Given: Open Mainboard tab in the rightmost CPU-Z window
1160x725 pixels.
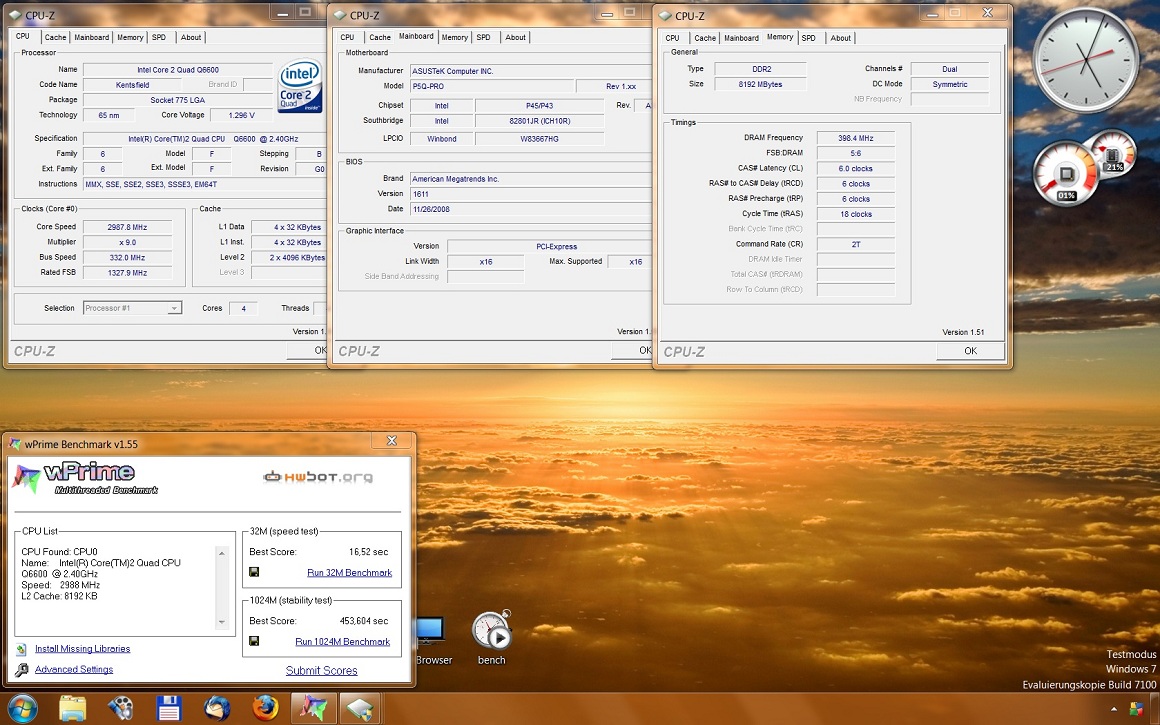Looking at the screenshot, I should pyautogui.click(x=741, y=38).
